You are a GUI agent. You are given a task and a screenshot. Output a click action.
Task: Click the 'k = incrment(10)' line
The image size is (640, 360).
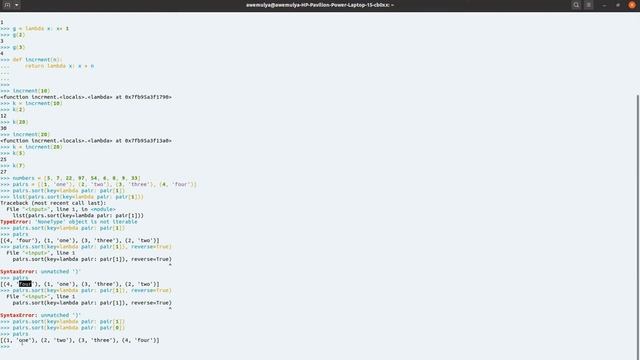click(x=31, y=103)
